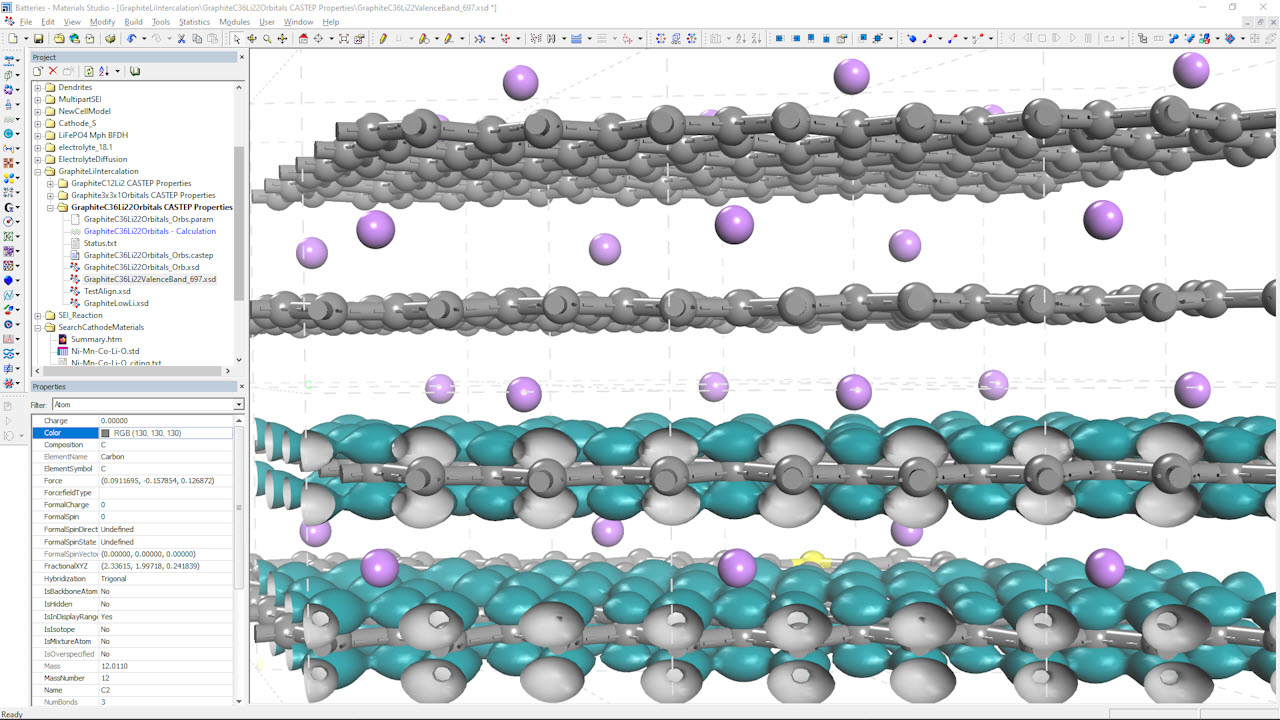Open the Modules menu
This screenshot has height=720, width=1280.
tap(234, 22)
